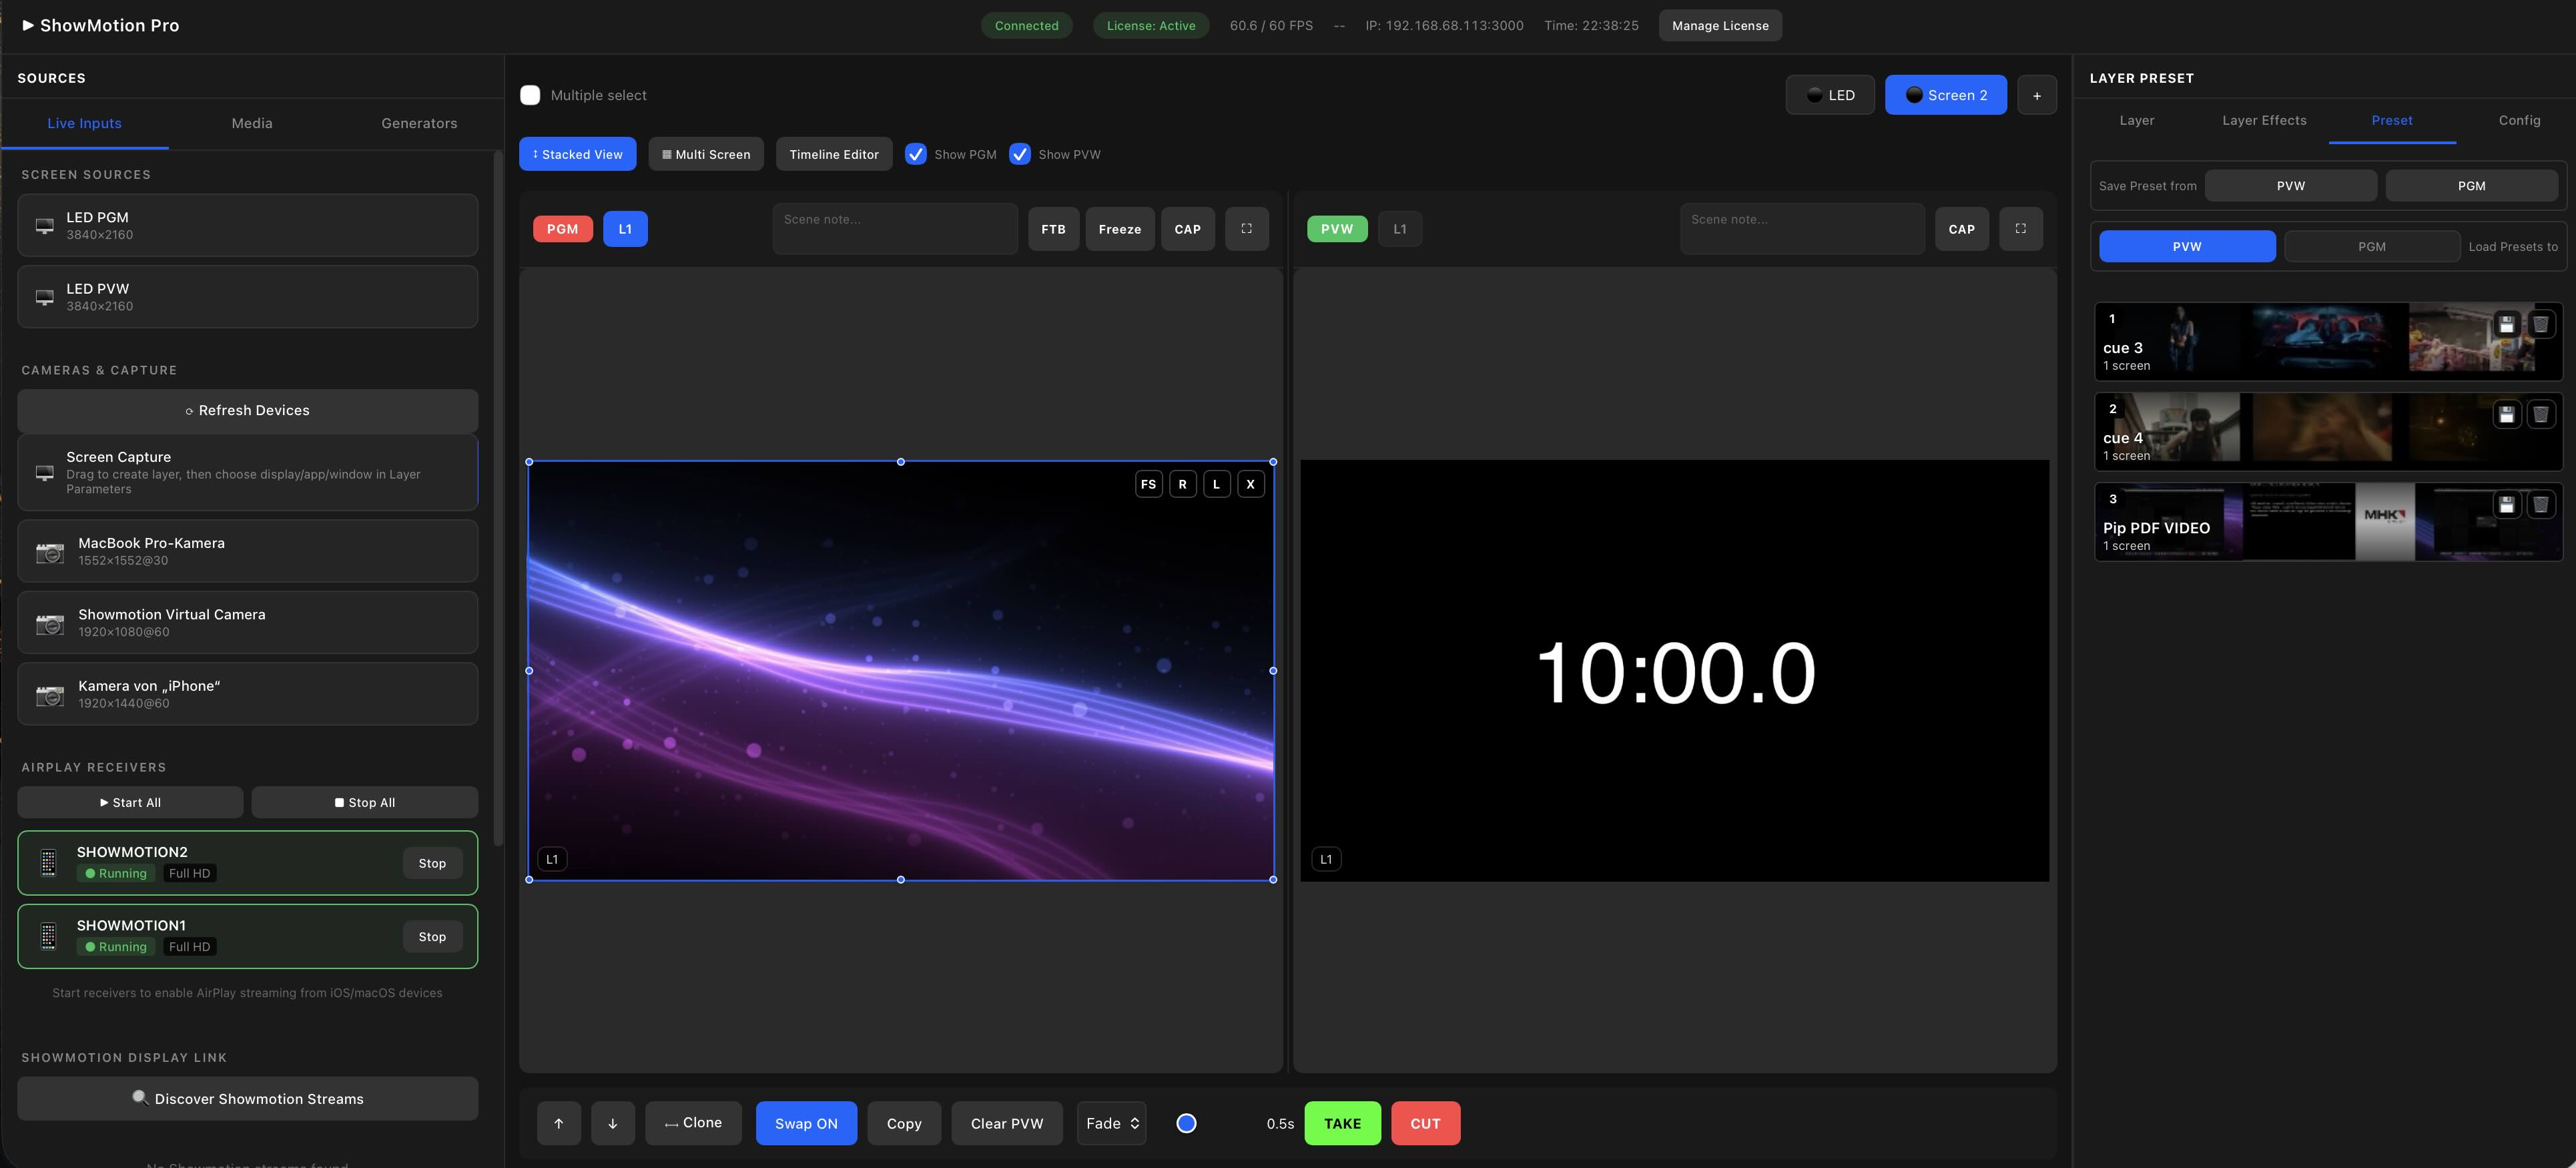Make layer fullscreen with FS icon
Screen dimensions: 2576x1168
[x=1147, y=483]
